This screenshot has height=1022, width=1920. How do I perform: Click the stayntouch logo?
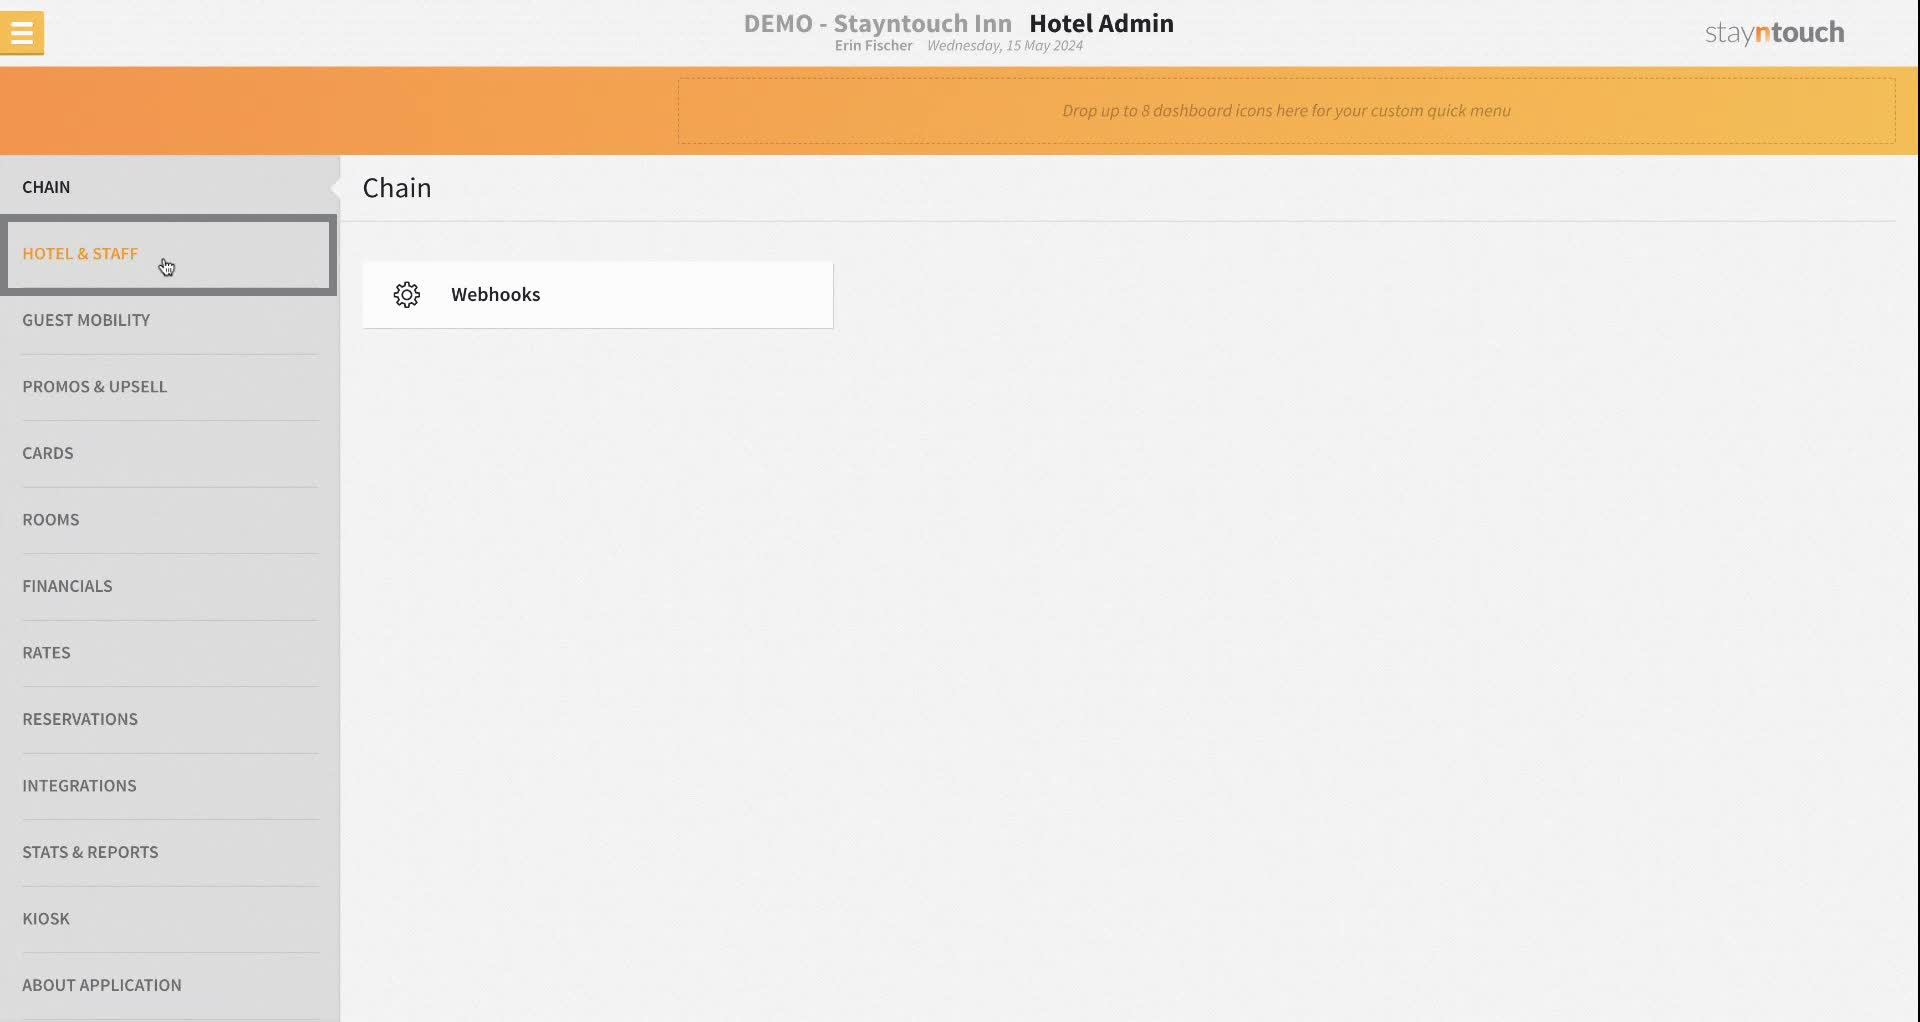coord(1774,33)
